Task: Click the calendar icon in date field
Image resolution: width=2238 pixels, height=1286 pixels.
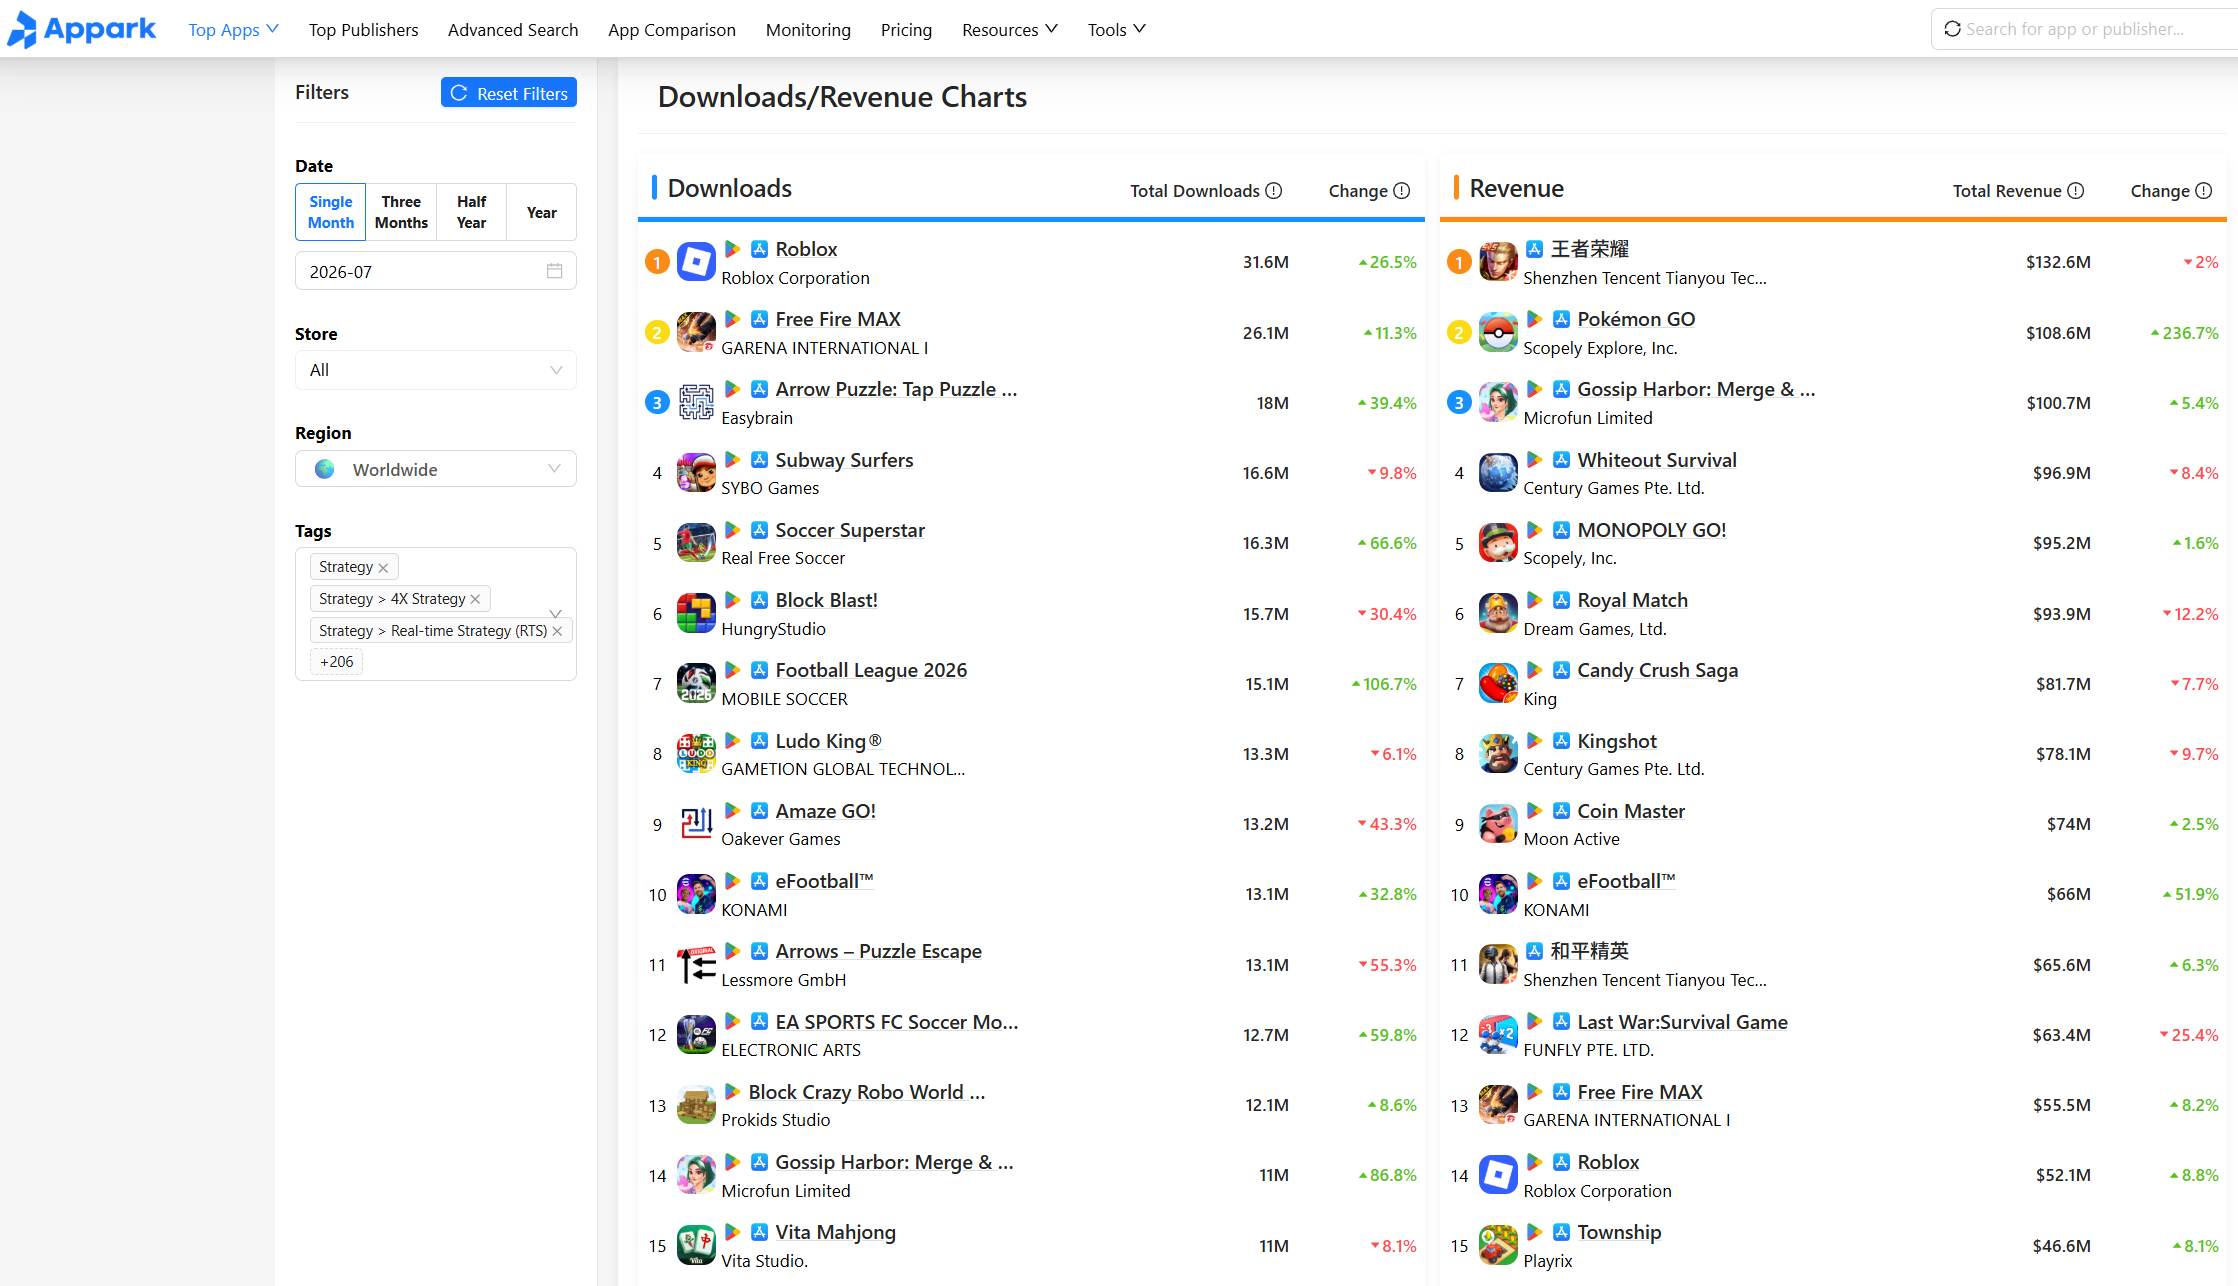Action: [555, 271]
